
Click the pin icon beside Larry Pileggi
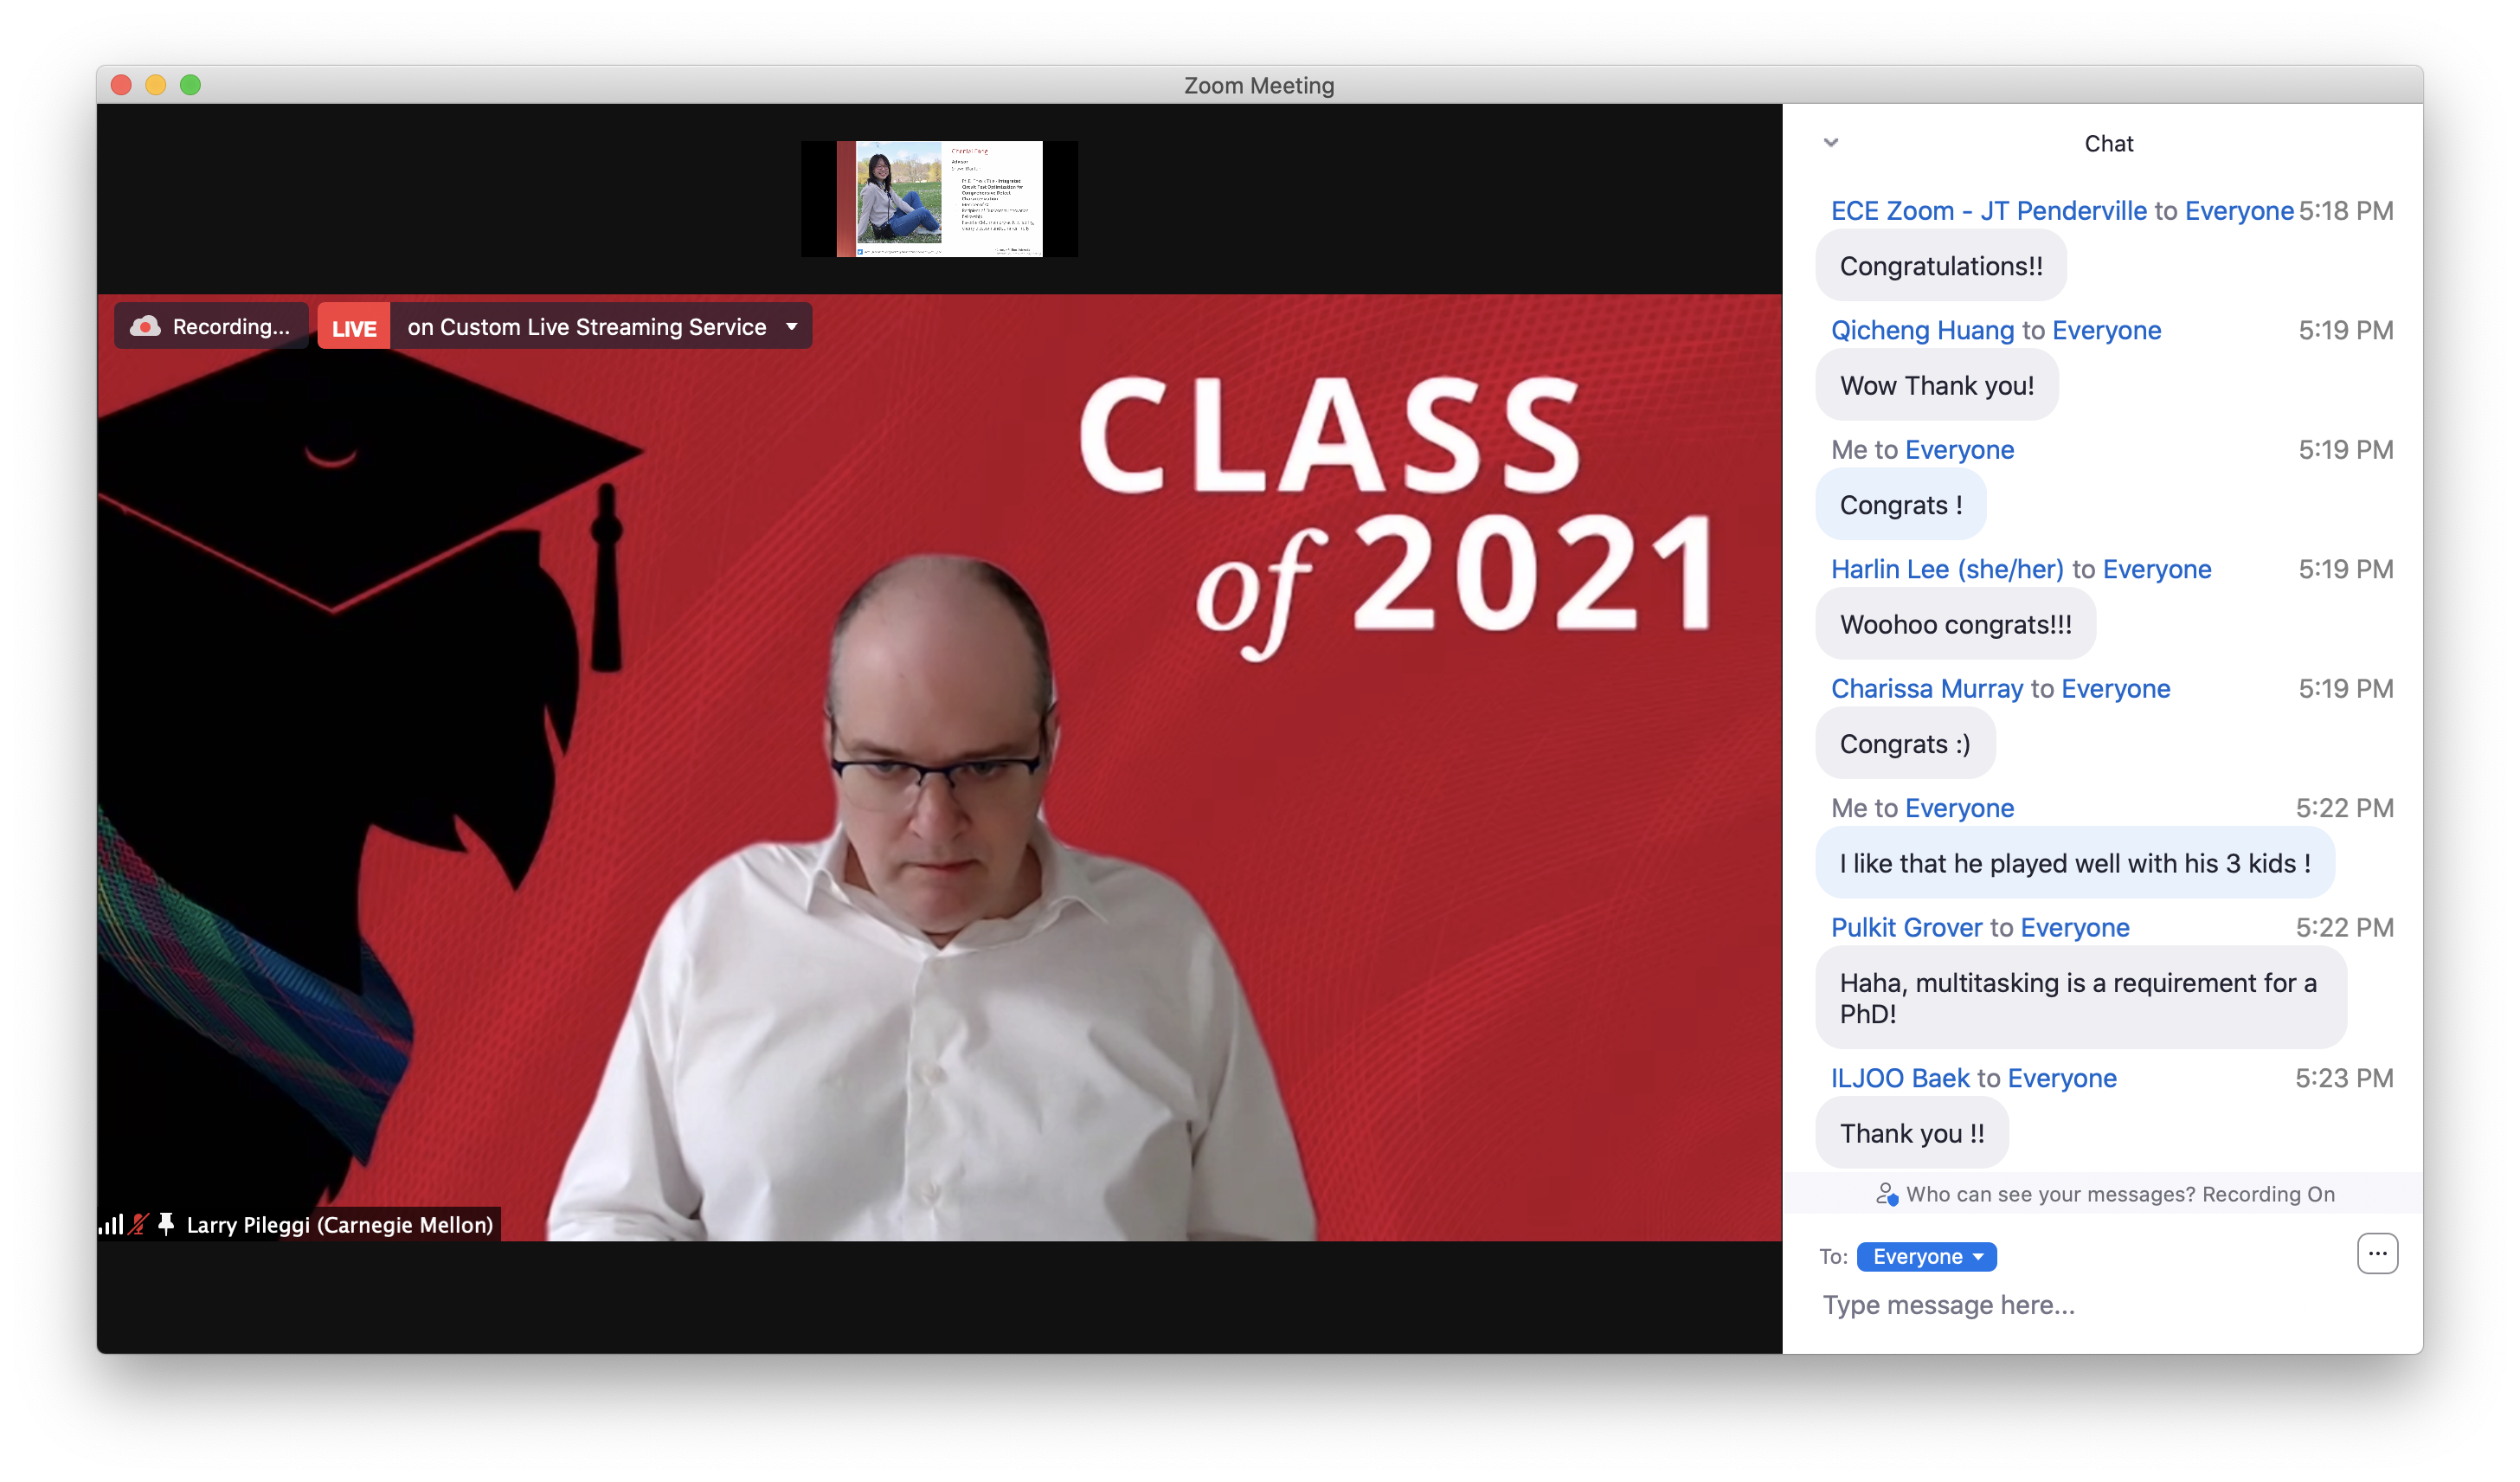click(166, 1223)
